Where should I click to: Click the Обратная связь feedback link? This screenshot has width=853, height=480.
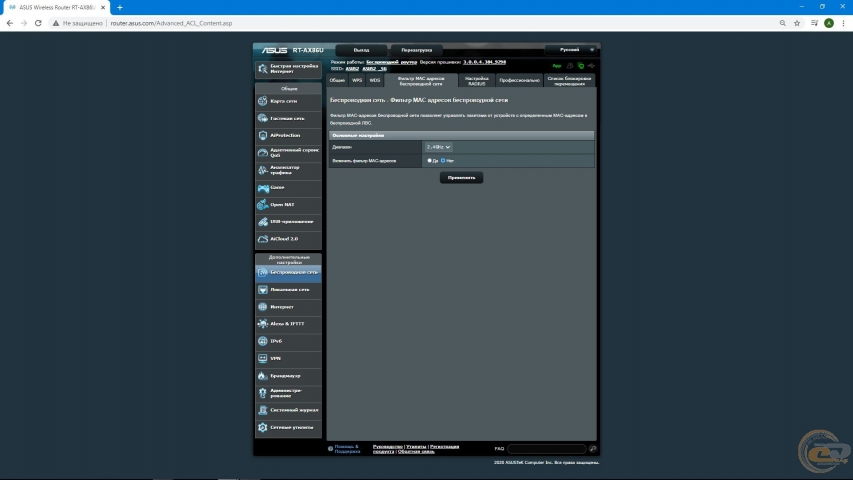[416, 452]
